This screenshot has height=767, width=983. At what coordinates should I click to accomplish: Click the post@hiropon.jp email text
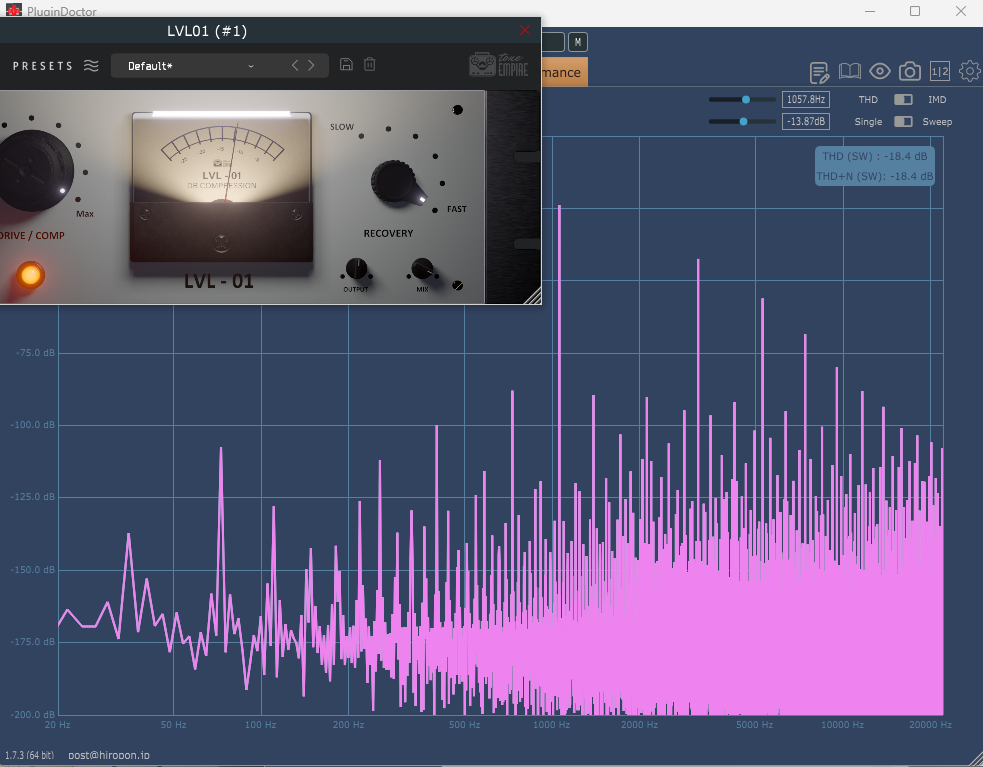coord(108,755)
